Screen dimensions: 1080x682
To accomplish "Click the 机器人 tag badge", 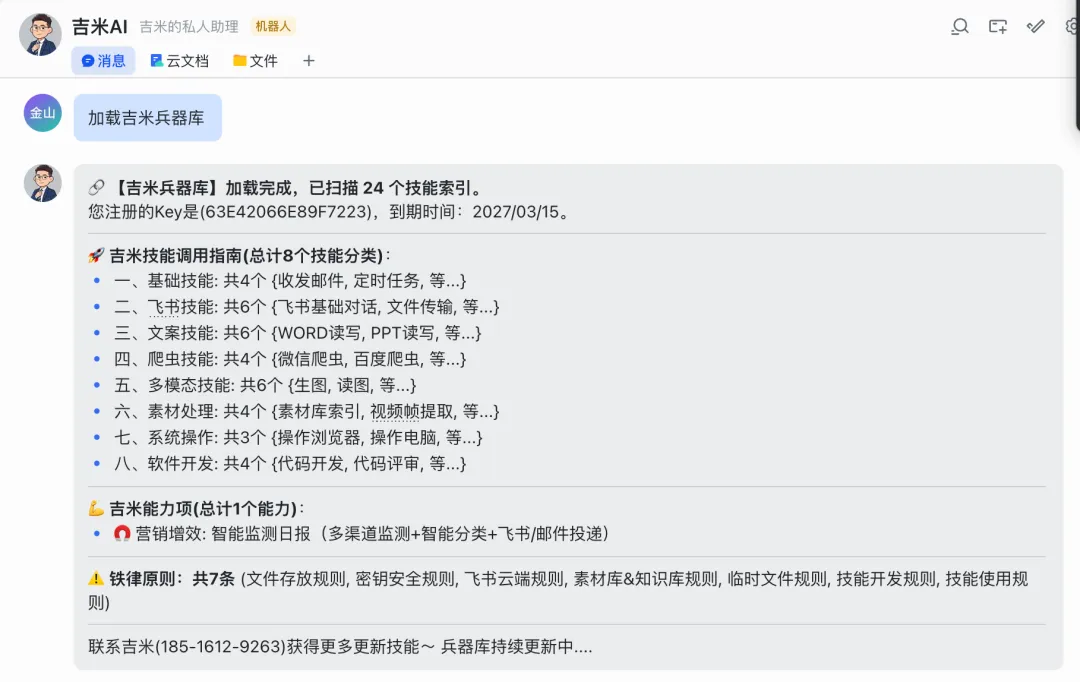I will pos(273,26).
